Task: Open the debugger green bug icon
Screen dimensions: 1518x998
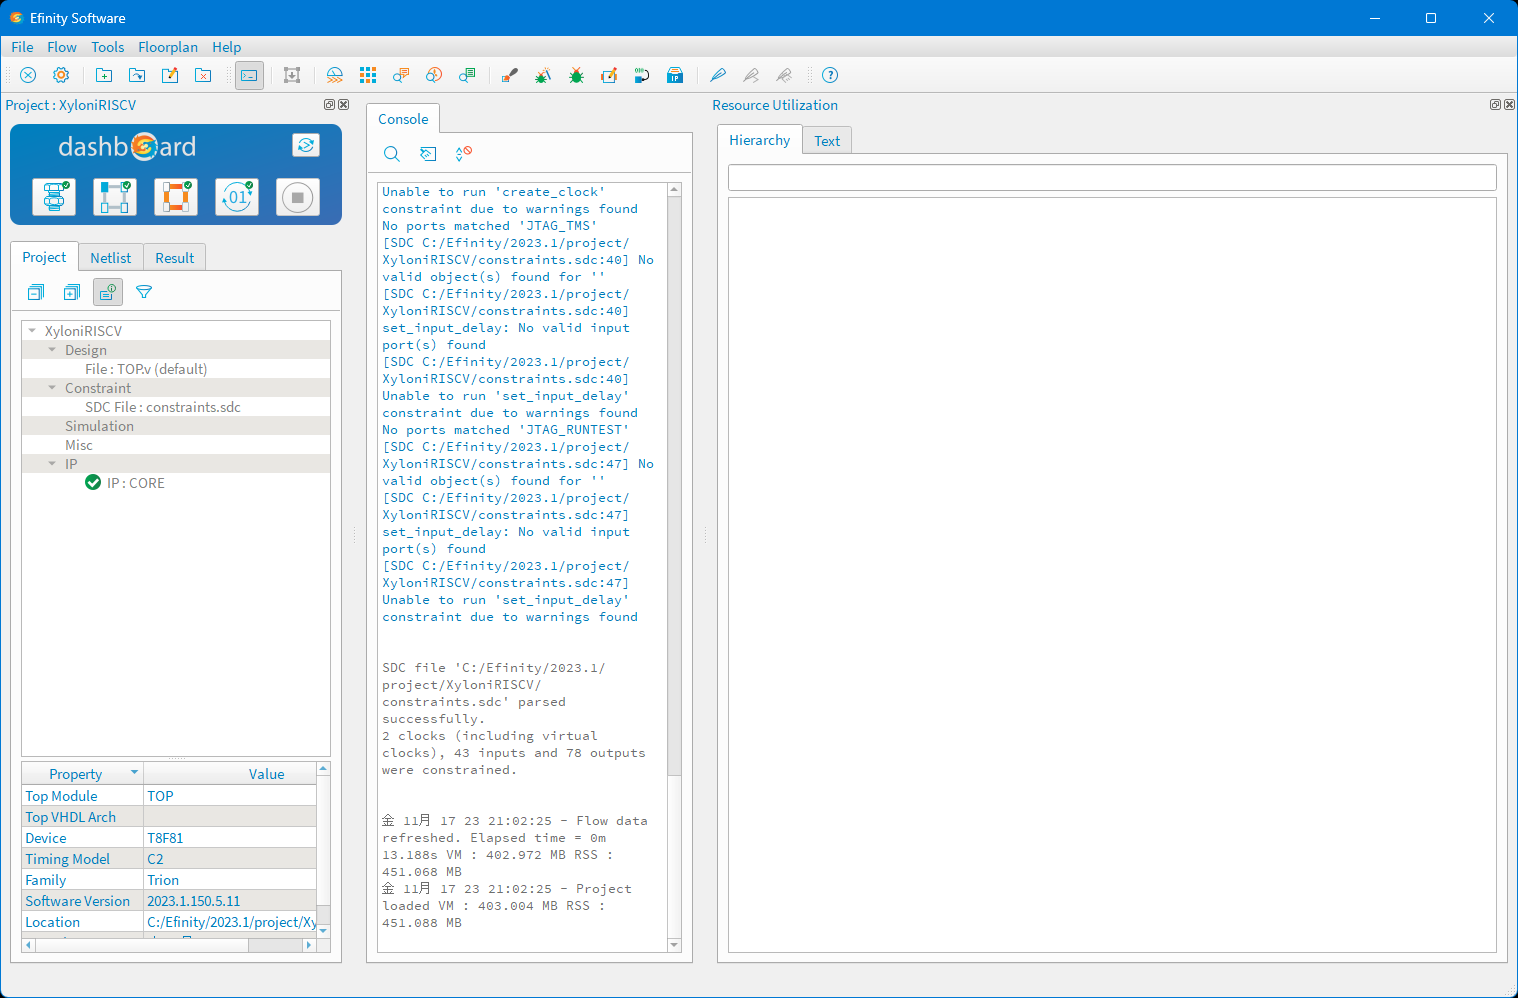Action: click(576, 75)
